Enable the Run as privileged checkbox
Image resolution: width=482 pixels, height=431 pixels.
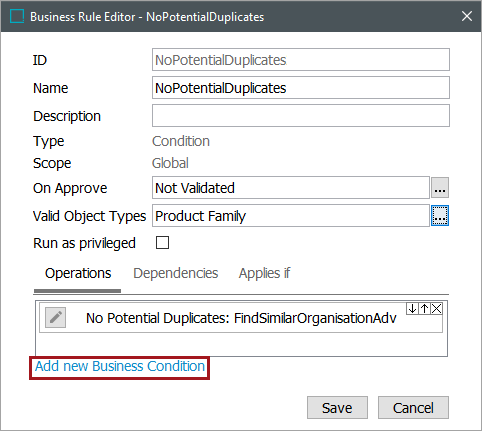(162, 243)
